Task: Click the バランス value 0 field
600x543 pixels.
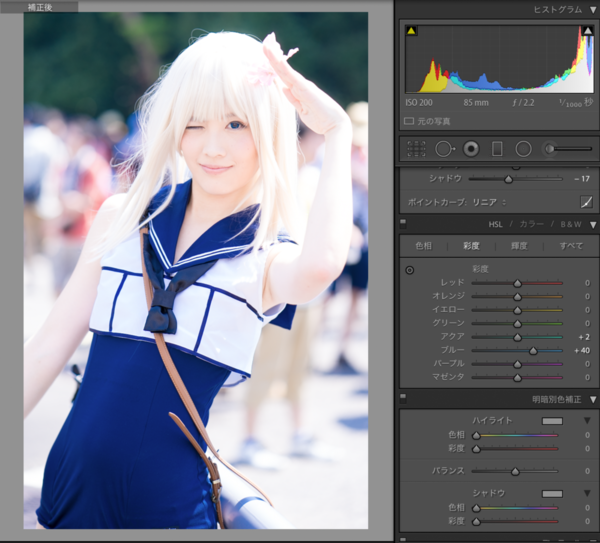Action: (x=587, y=471)
